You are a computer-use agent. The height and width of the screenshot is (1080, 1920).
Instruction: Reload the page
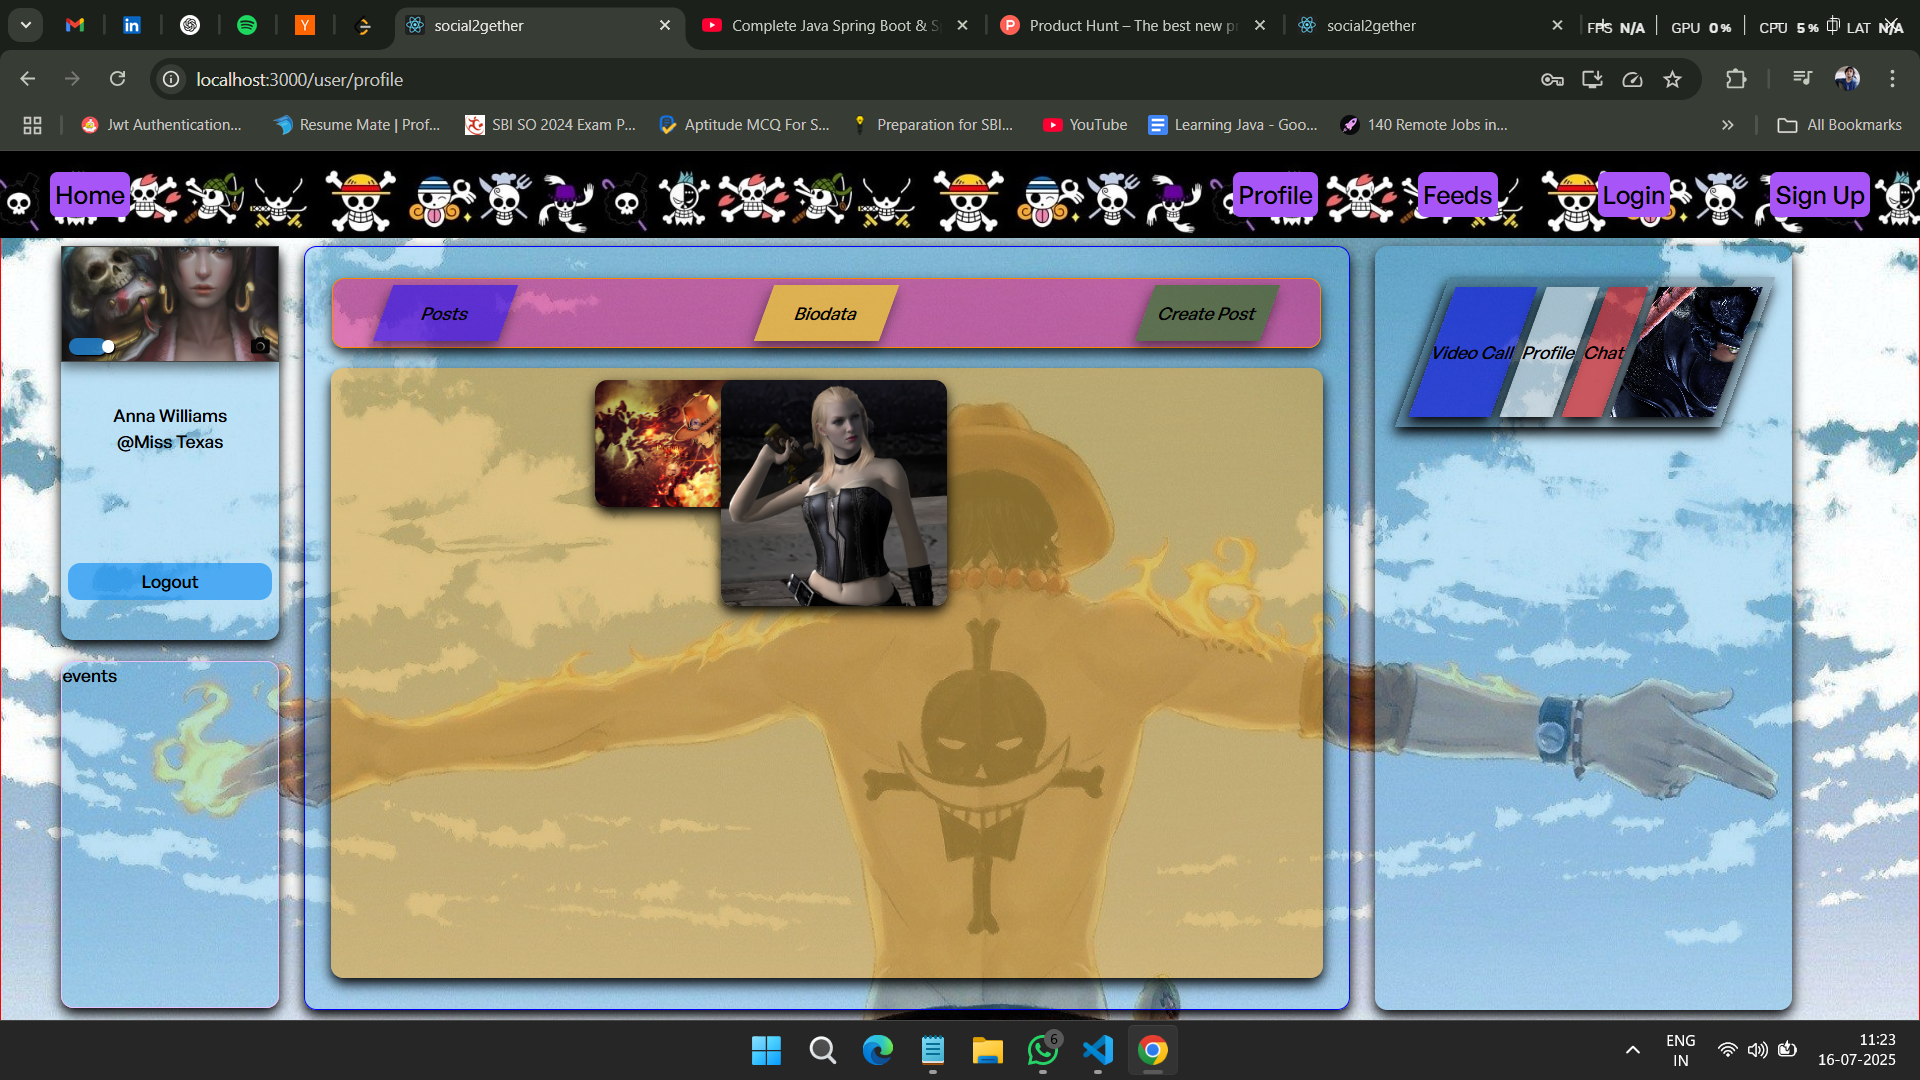click(x=117, y=79)
